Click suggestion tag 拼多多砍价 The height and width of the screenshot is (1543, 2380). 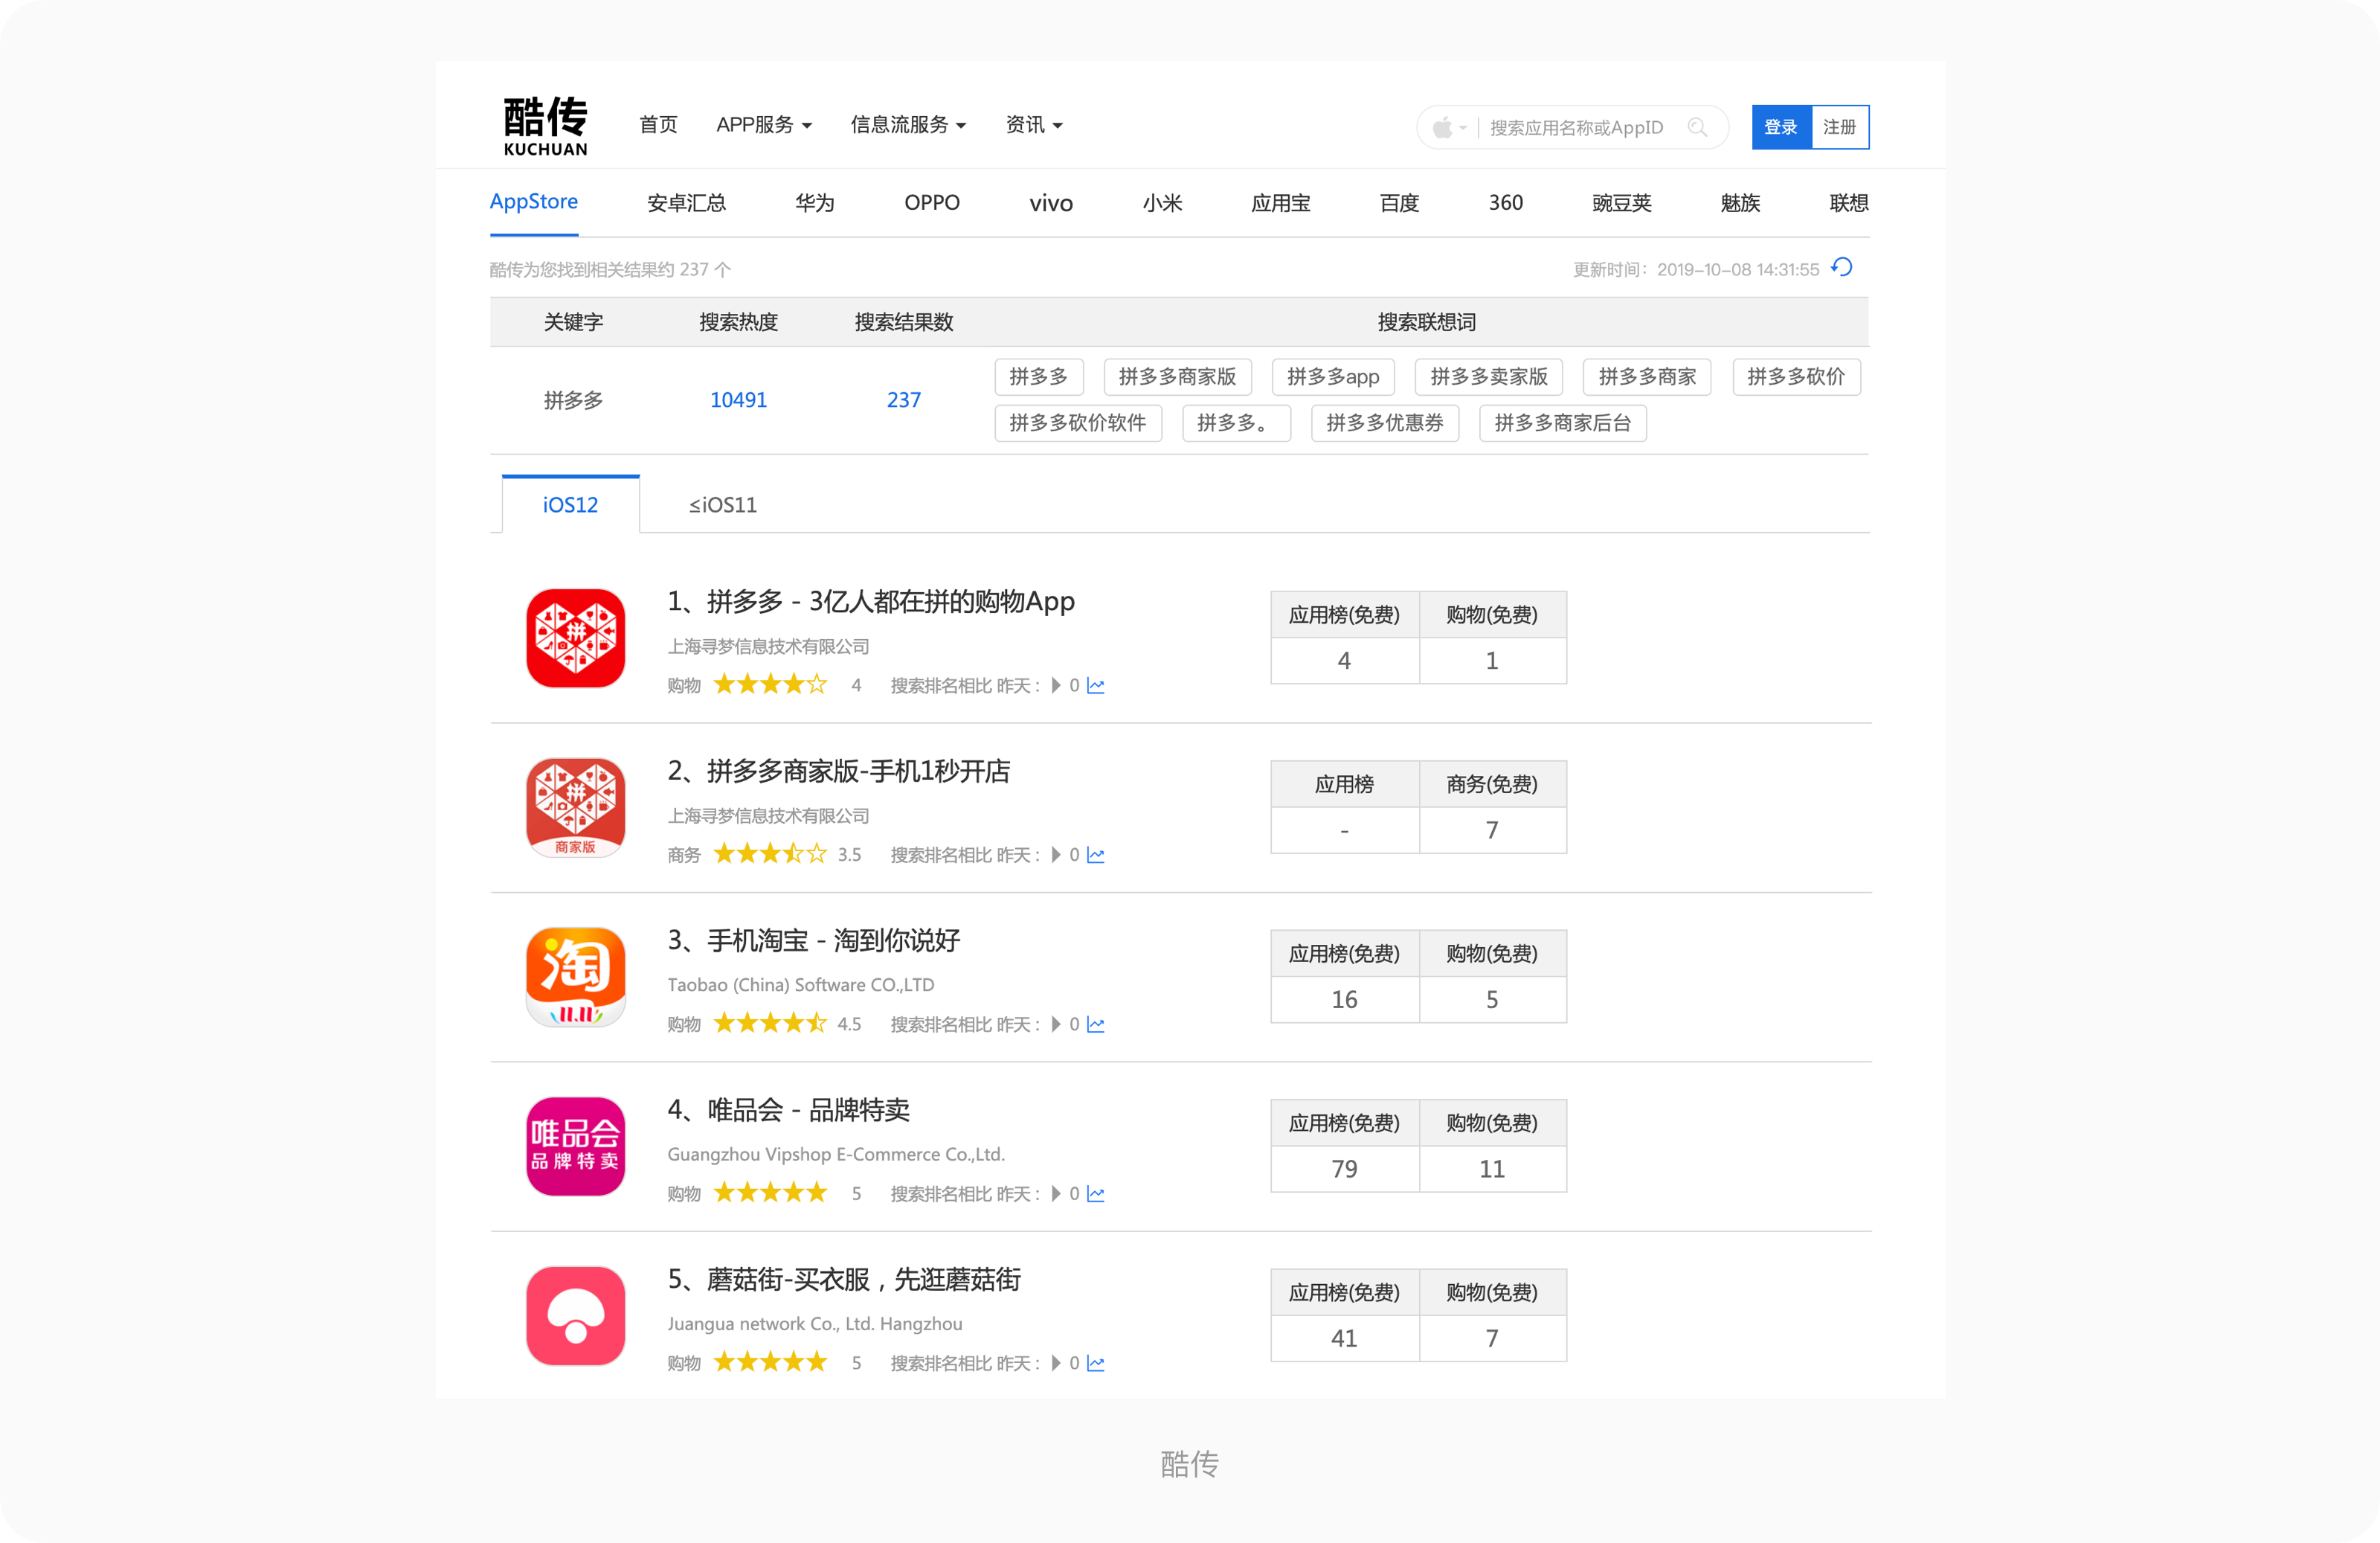(x=1796, y=377)
